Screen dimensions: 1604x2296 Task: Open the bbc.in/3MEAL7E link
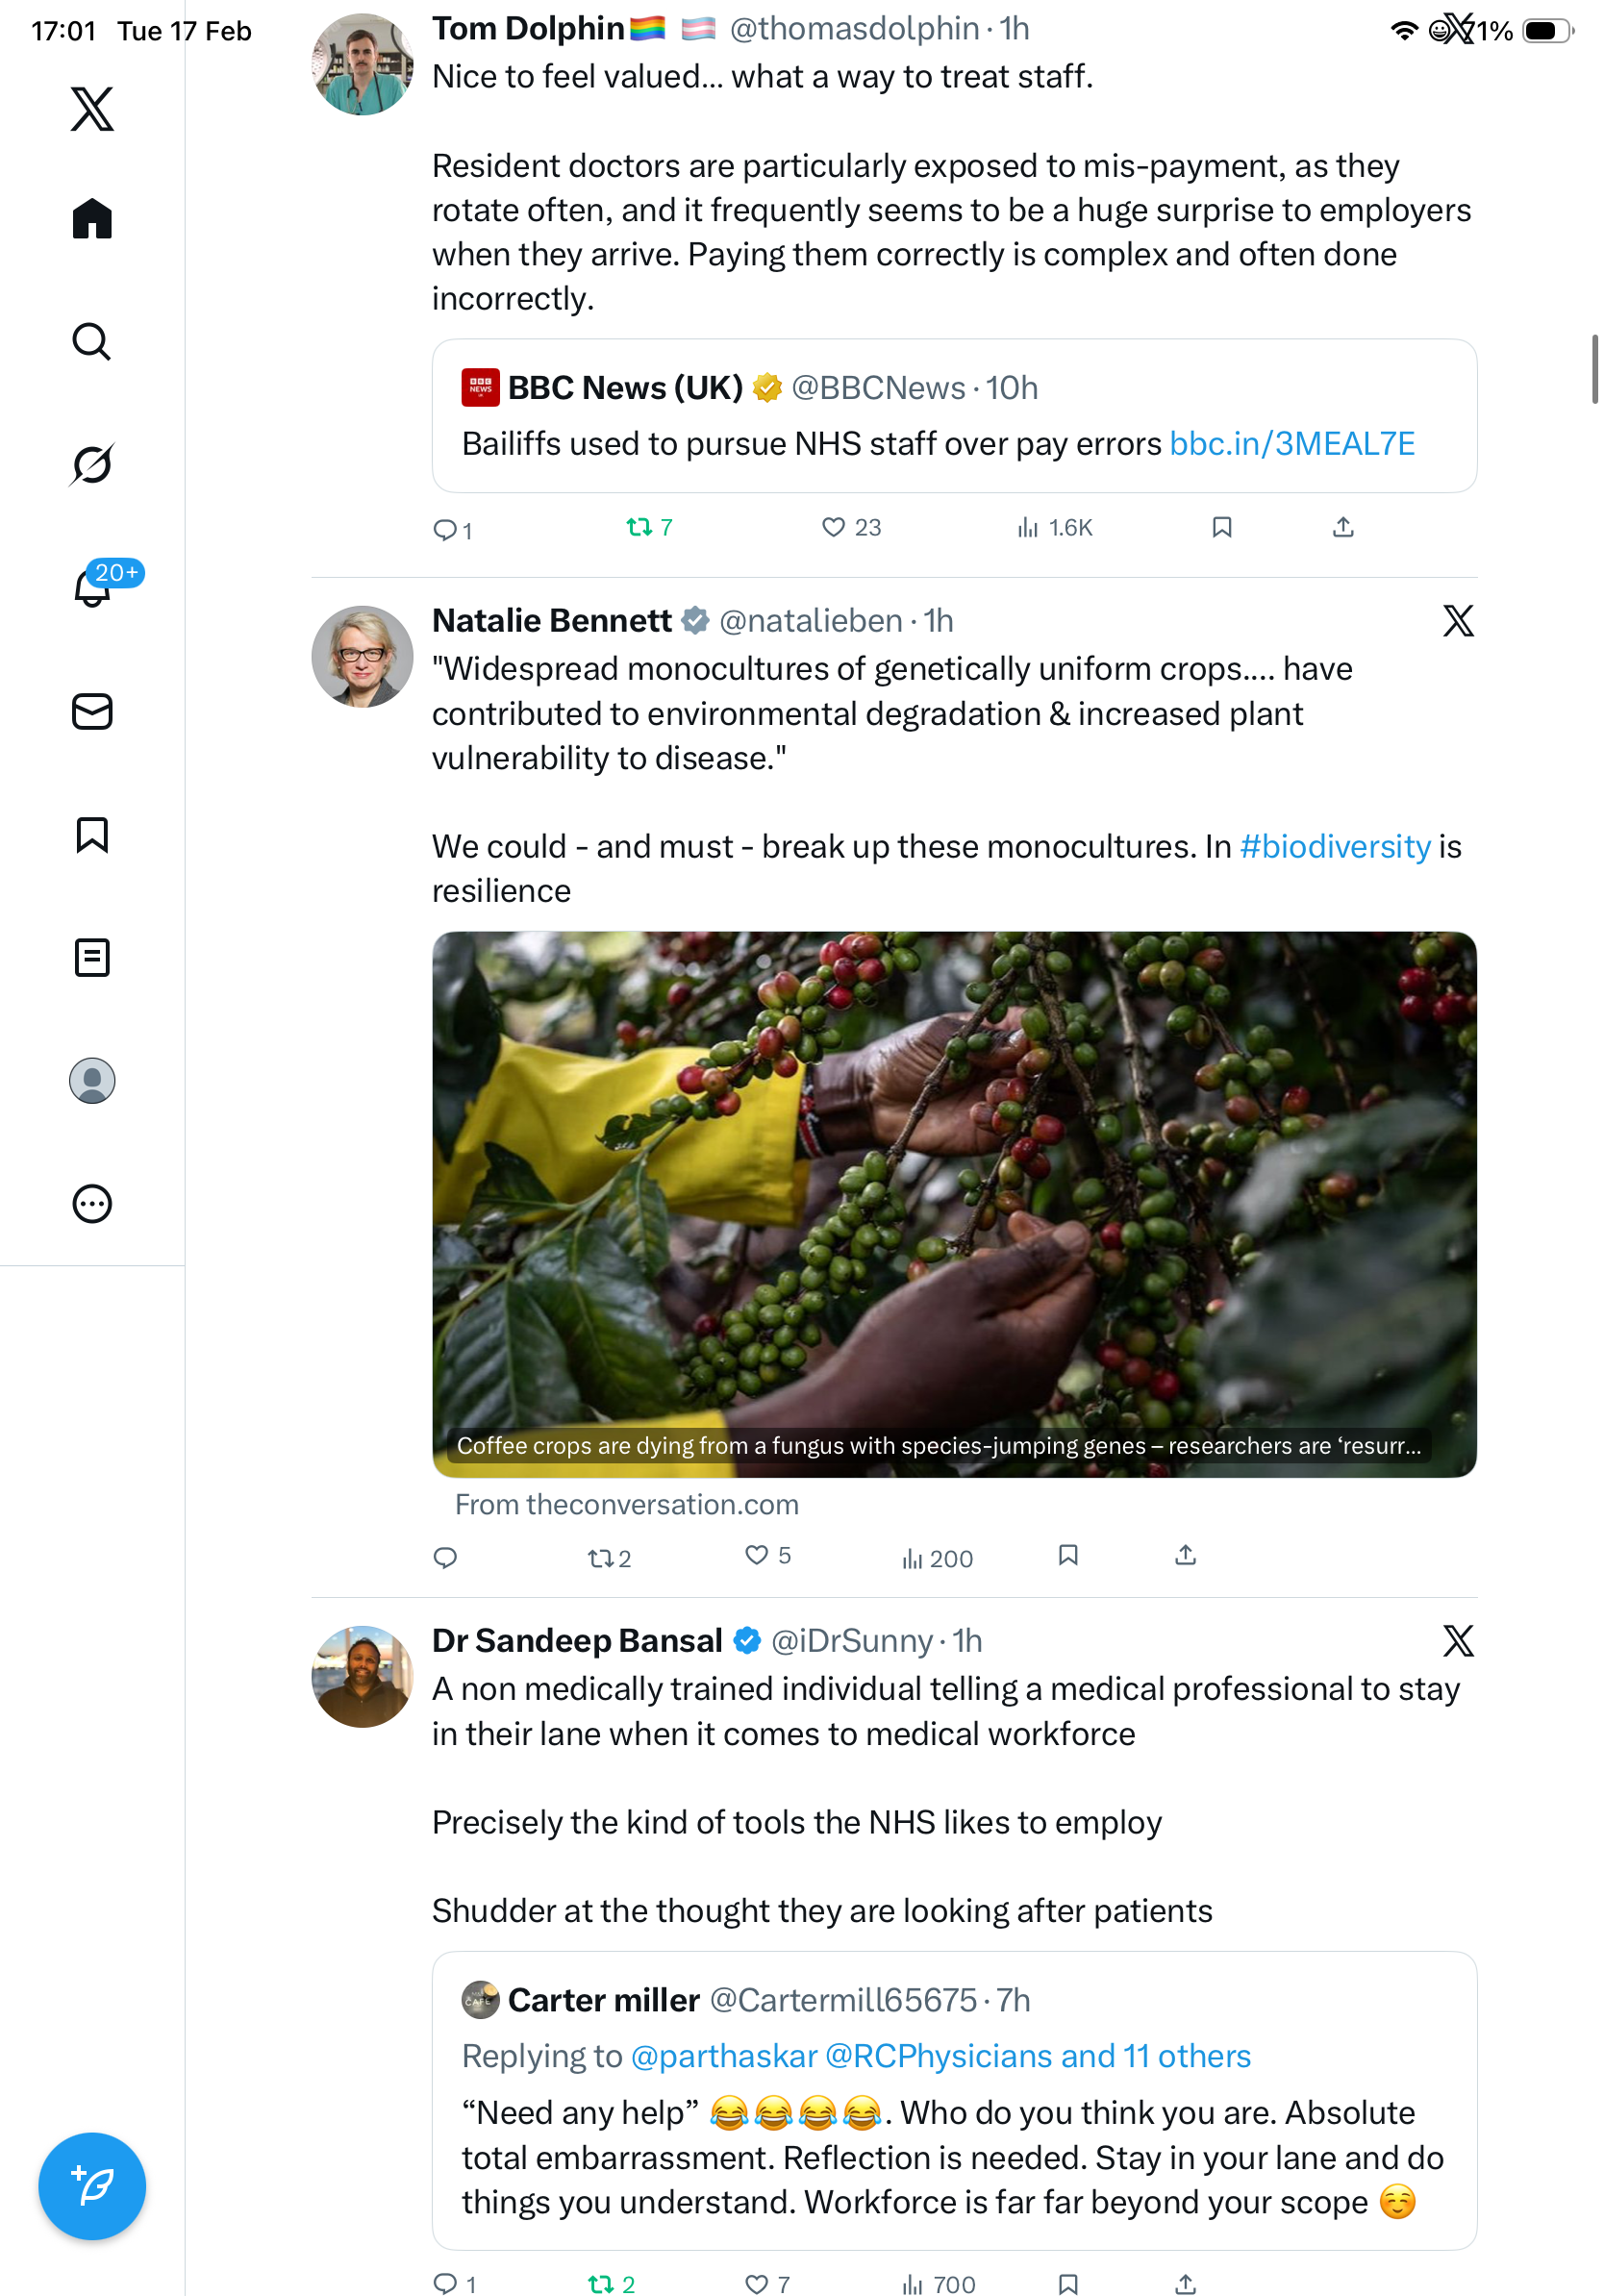point(1292,443)
